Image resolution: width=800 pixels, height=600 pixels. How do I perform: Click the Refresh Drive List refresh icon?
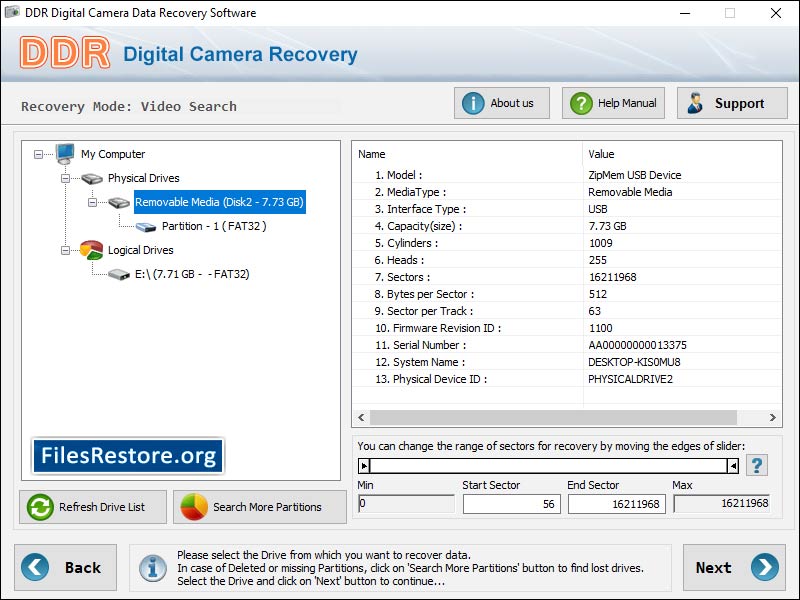pos(38,507)
